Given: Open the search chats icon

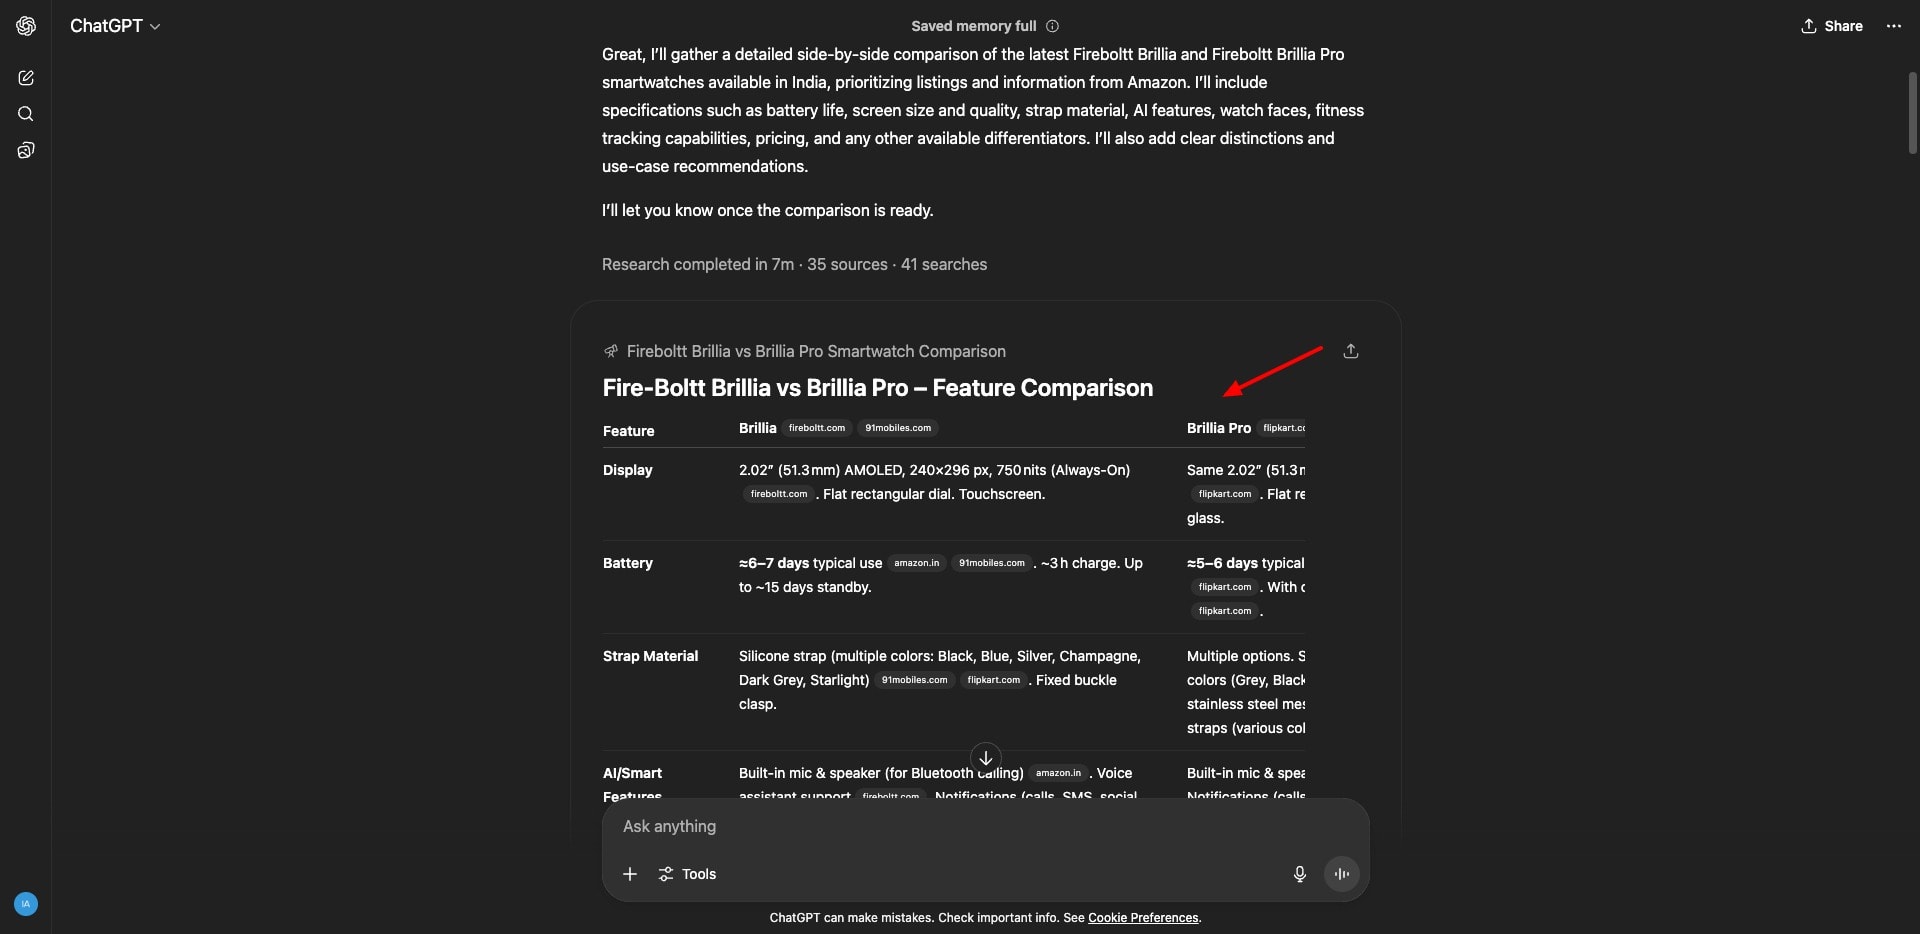Looking at the screenshot, I should click(26, 114).
